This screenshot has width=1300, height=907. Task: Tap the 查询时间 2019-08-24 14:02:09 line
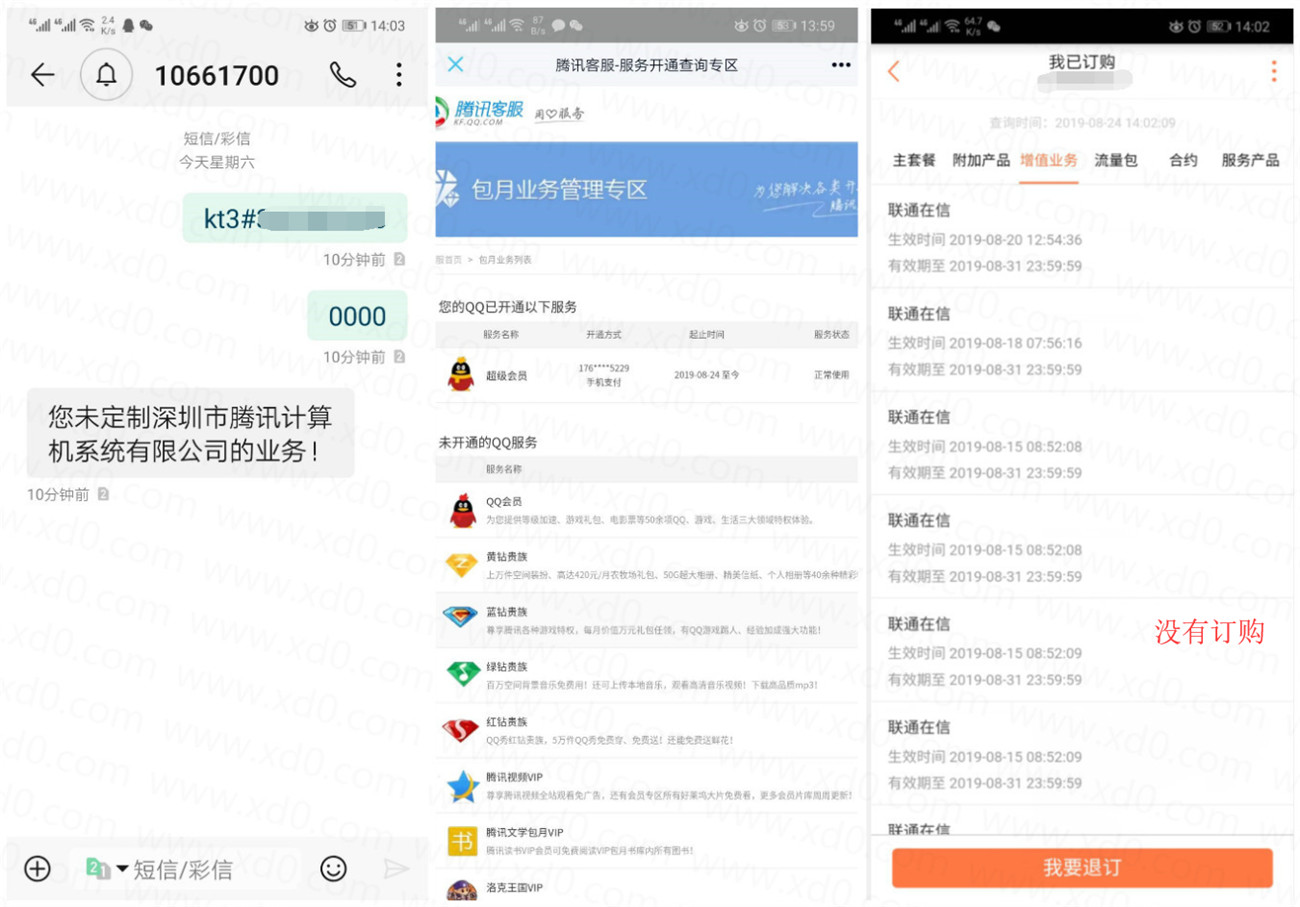tap(1082, 124)
